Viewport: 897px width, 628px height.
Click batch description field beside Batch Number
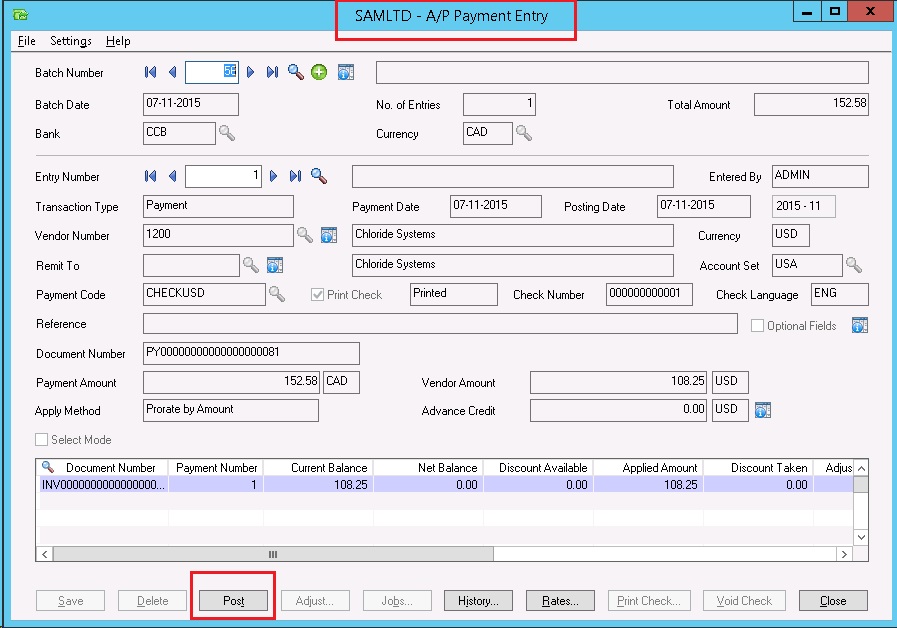tap(622, 72)
